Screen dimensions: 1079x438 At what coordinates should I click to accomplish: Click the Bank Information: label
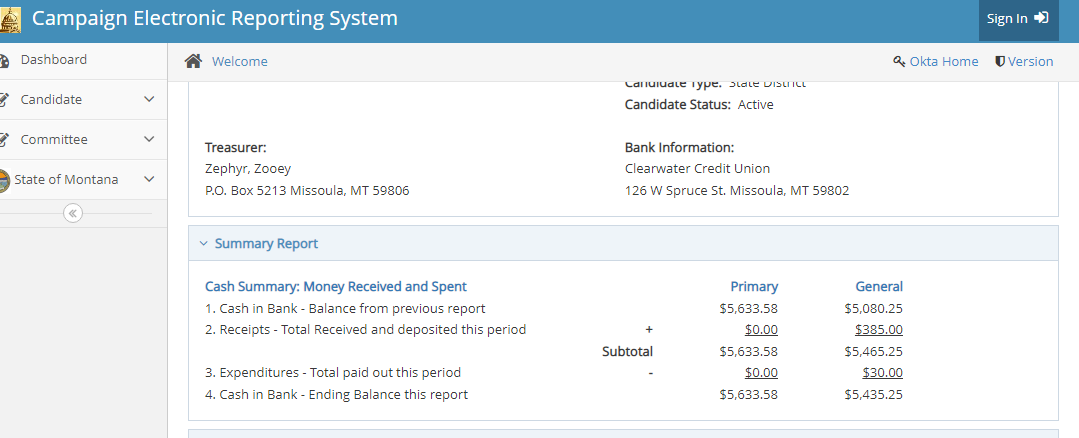click(679, 147)
